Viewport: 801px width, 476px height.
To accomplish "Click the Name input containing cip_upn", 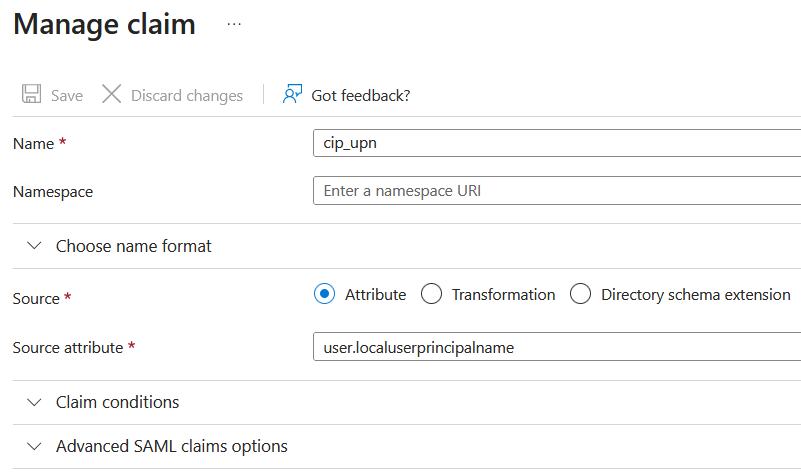I will click(x=556, y=143).
